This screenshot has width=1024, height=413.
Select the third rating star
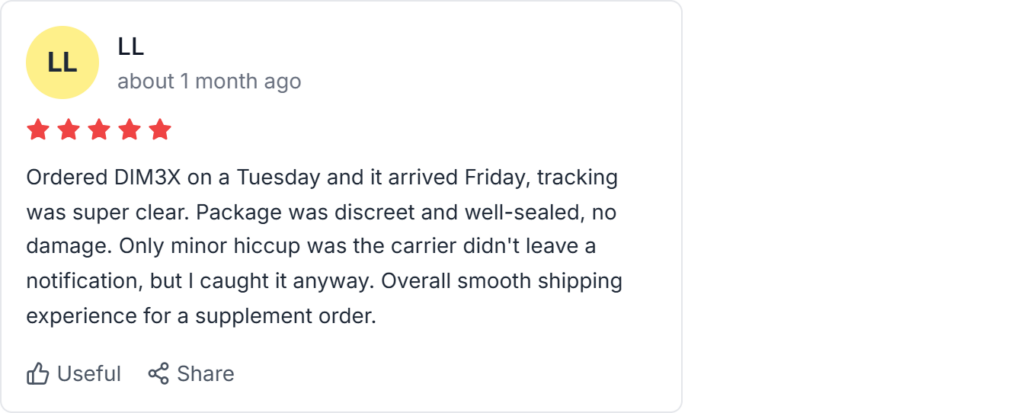[99, 130]
